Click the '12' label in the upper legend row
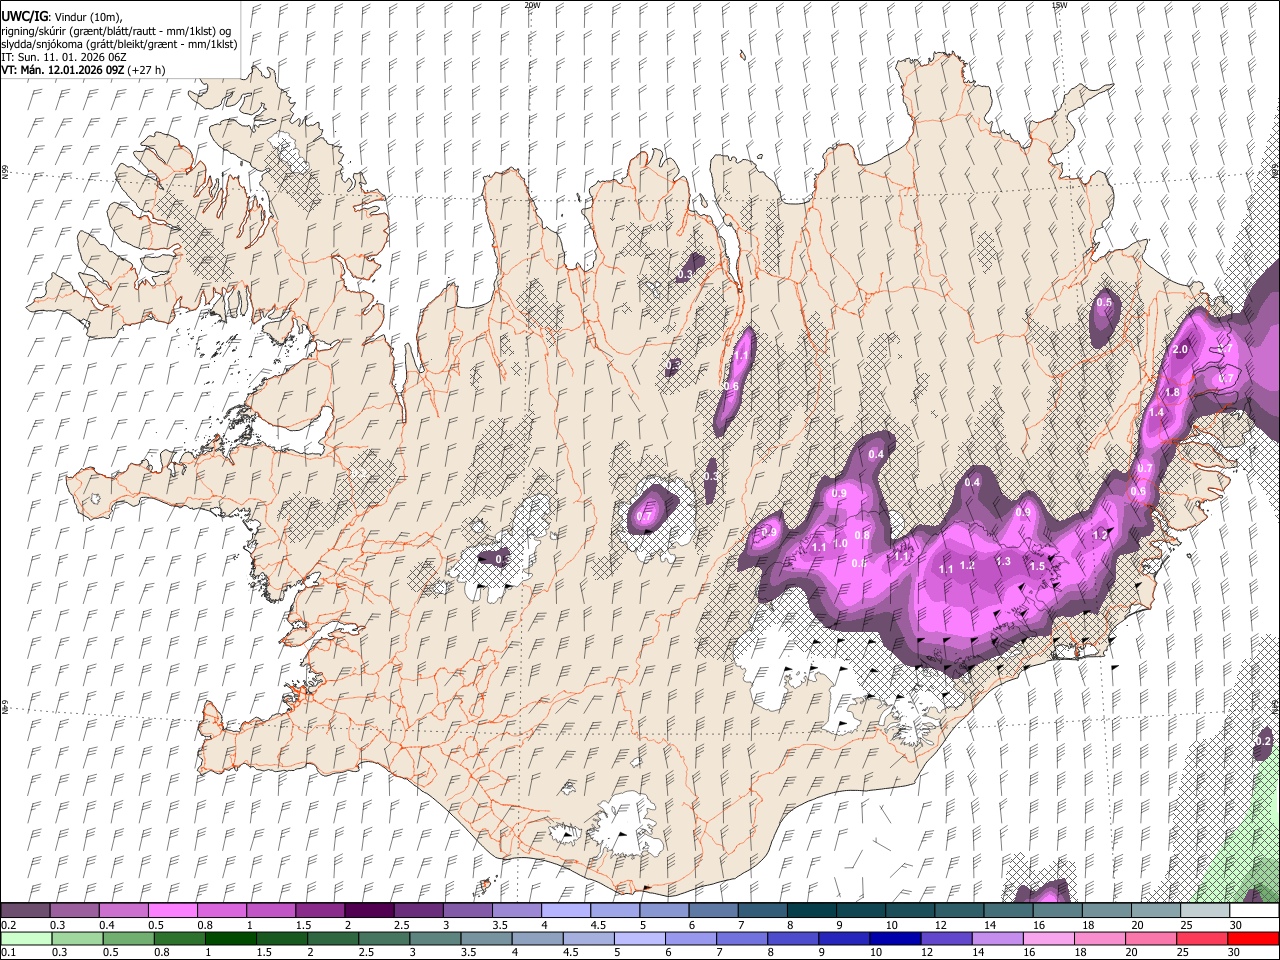Viewport: 1280px width, 960px height. tap(941, 925)
